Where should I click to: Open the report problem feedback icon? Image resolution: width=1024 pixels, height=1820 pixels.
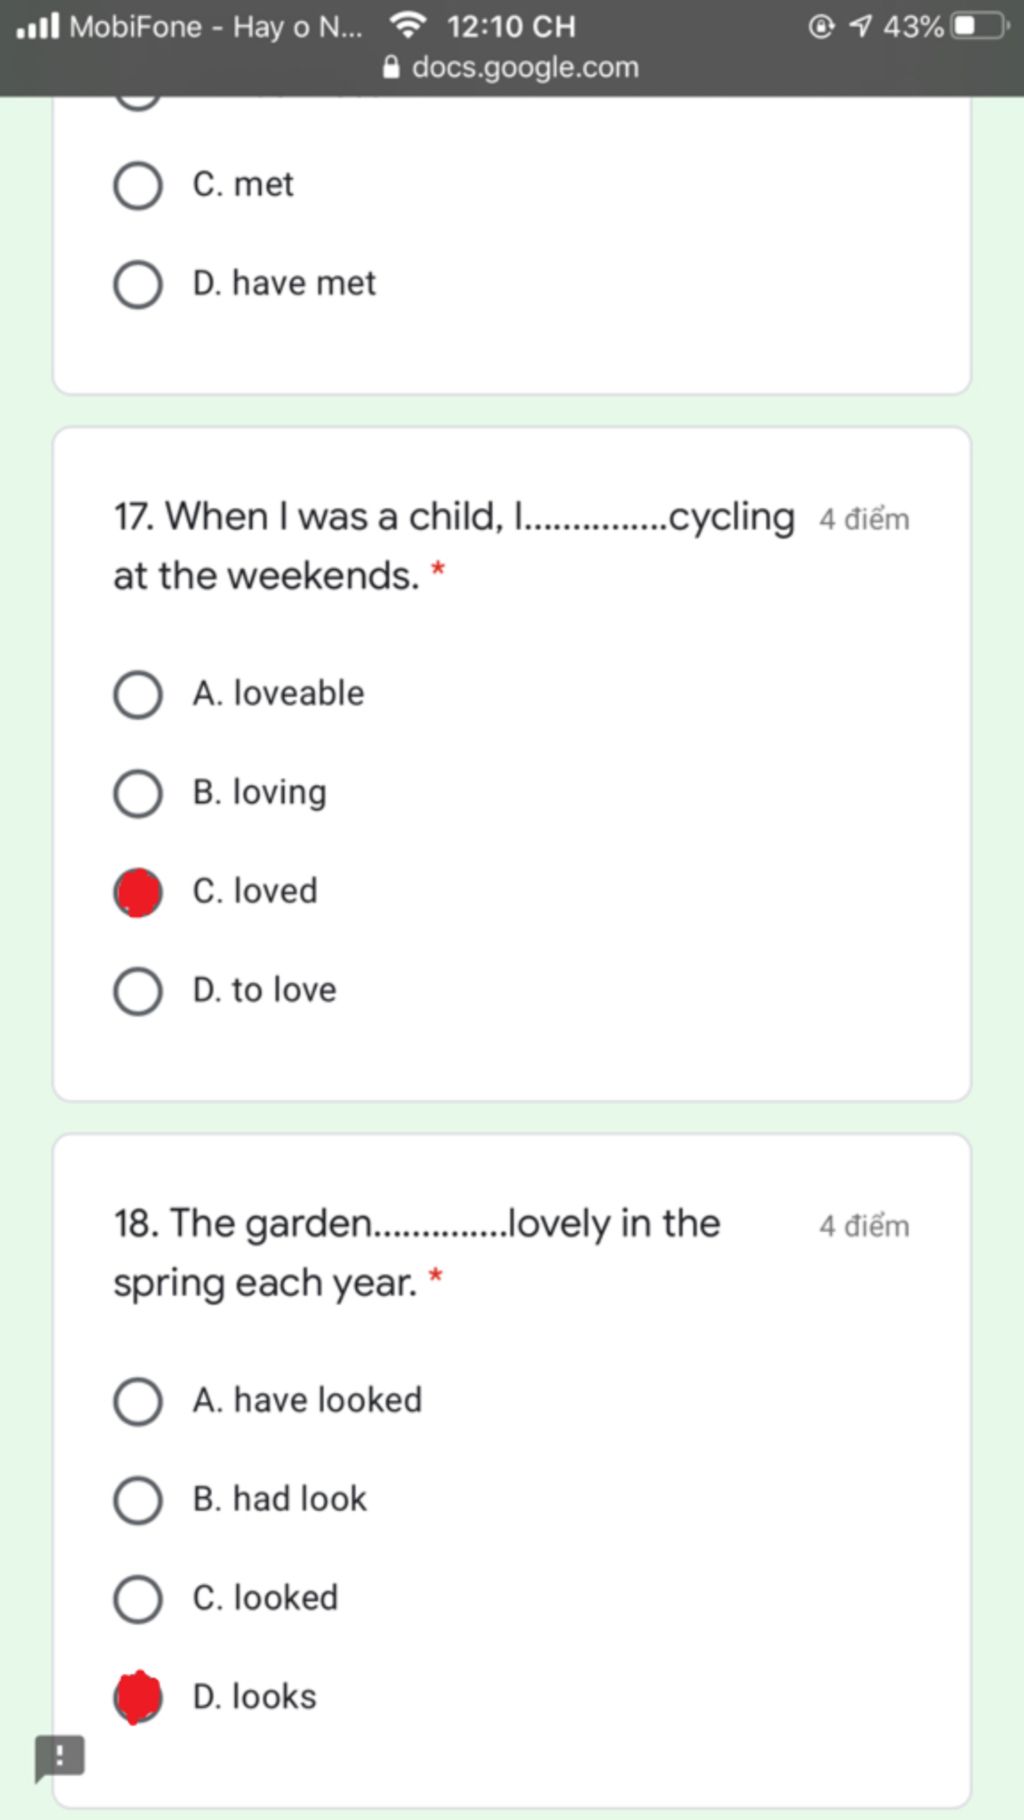pos(60,1757)
